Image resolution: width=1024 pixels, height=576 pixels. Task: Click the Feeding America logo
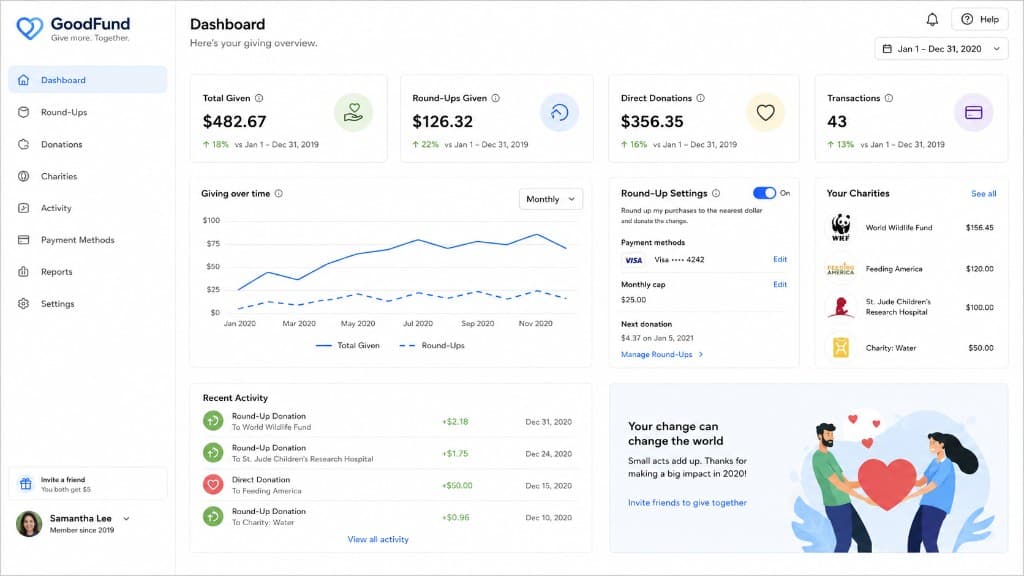[x=841, y=268]
